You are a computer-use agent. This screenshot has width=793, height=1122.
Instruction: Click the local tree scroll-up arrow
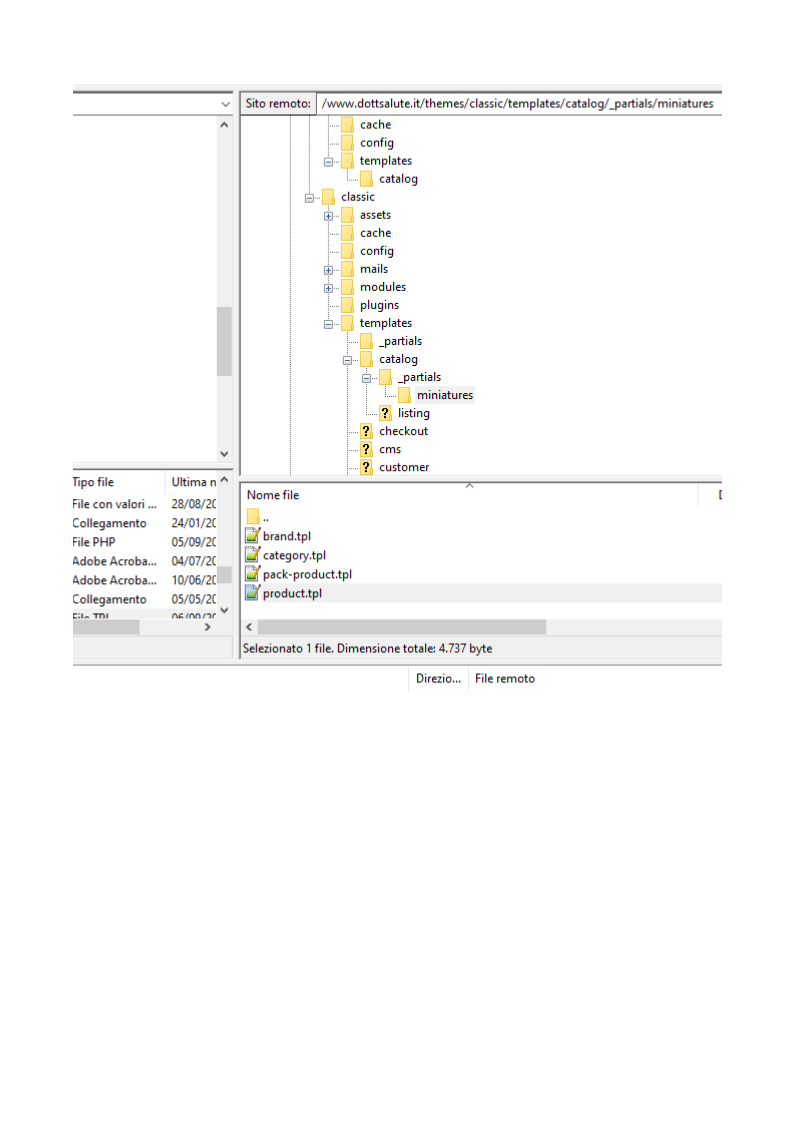coord(224,125)
